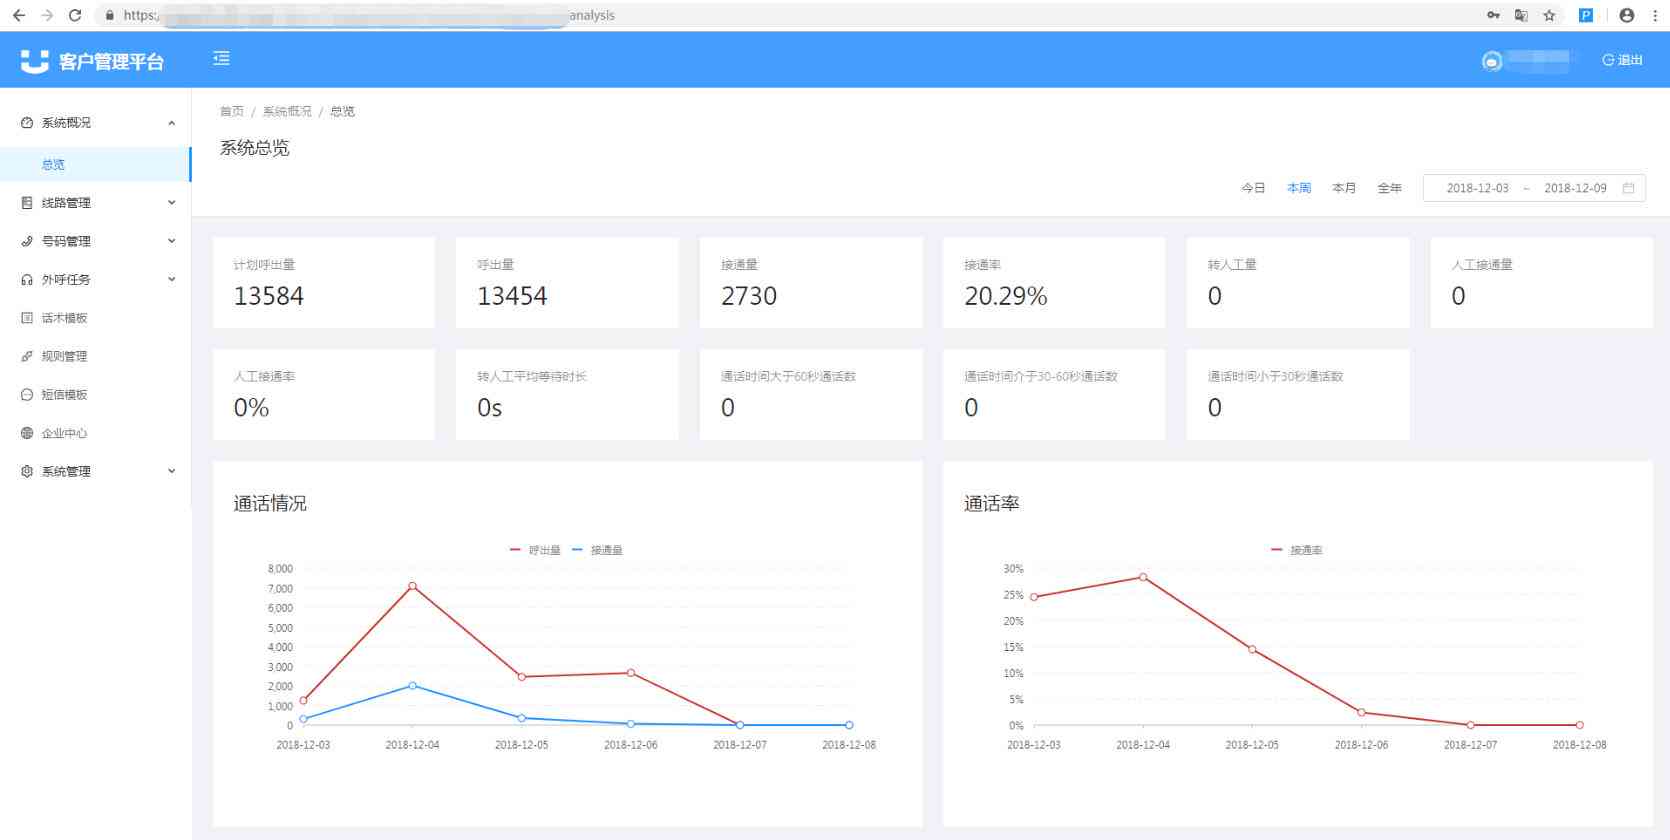Open the blue P browser extension

[x=1585, y=15]
